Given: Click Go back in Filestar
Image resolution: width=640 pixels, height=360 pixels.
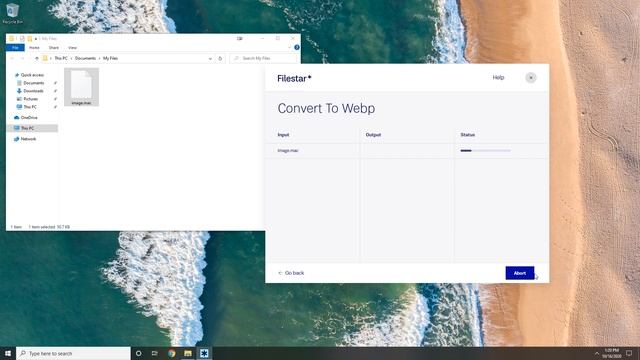Looking at the screenshot, I should point(291,273).
